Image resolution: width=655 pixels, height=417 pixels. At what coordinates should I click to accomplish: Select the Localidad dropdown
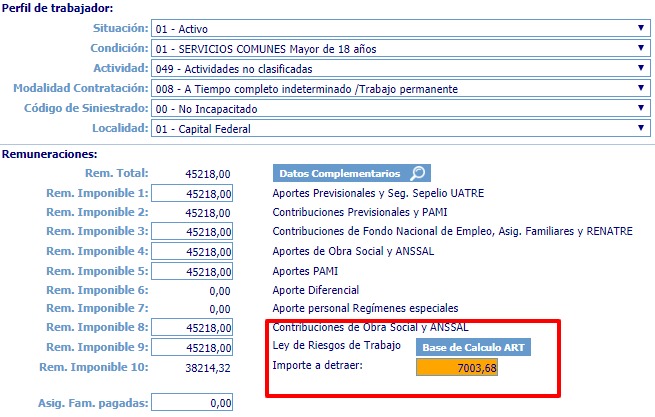coord(400,128)
